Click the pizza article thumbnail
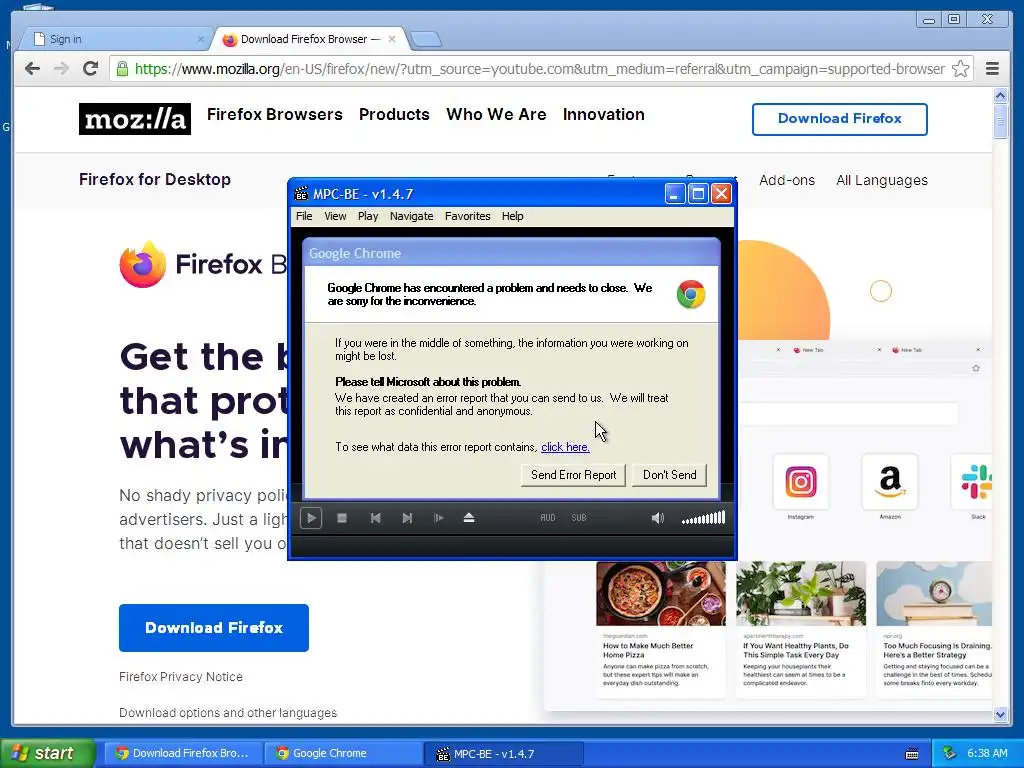This screenshot has width=1024, height=768. click(661, 594)
